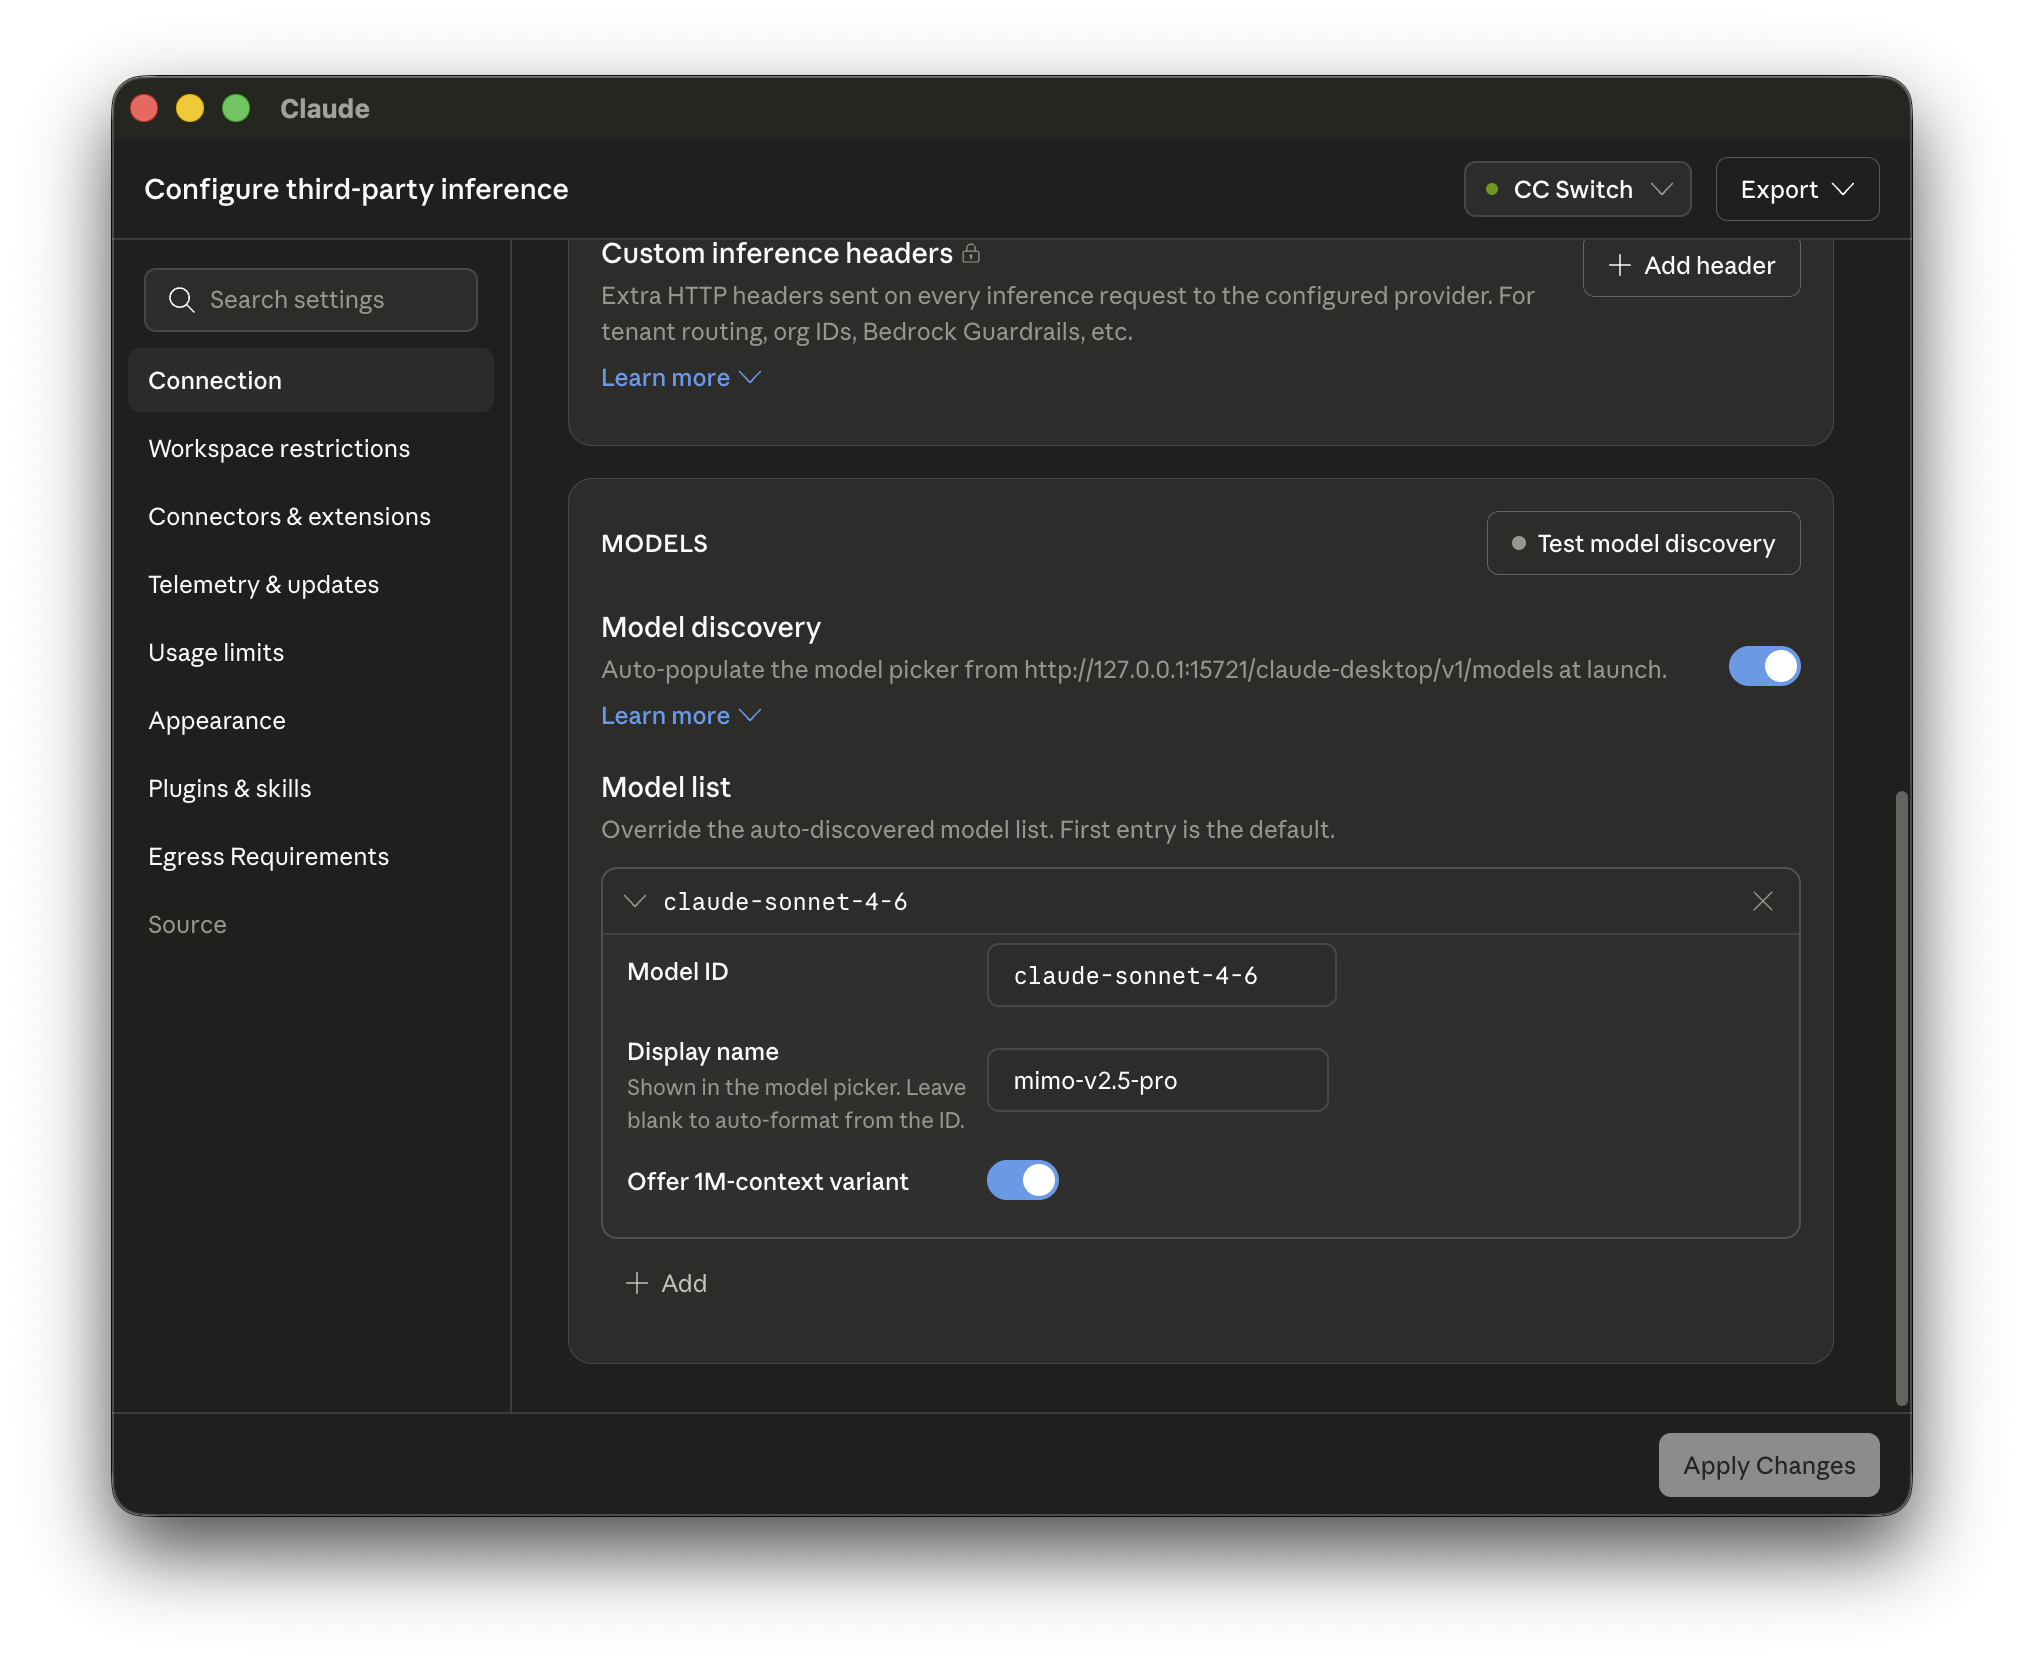Click the gray status dot on Test model discovery

tap(1519, 543)
